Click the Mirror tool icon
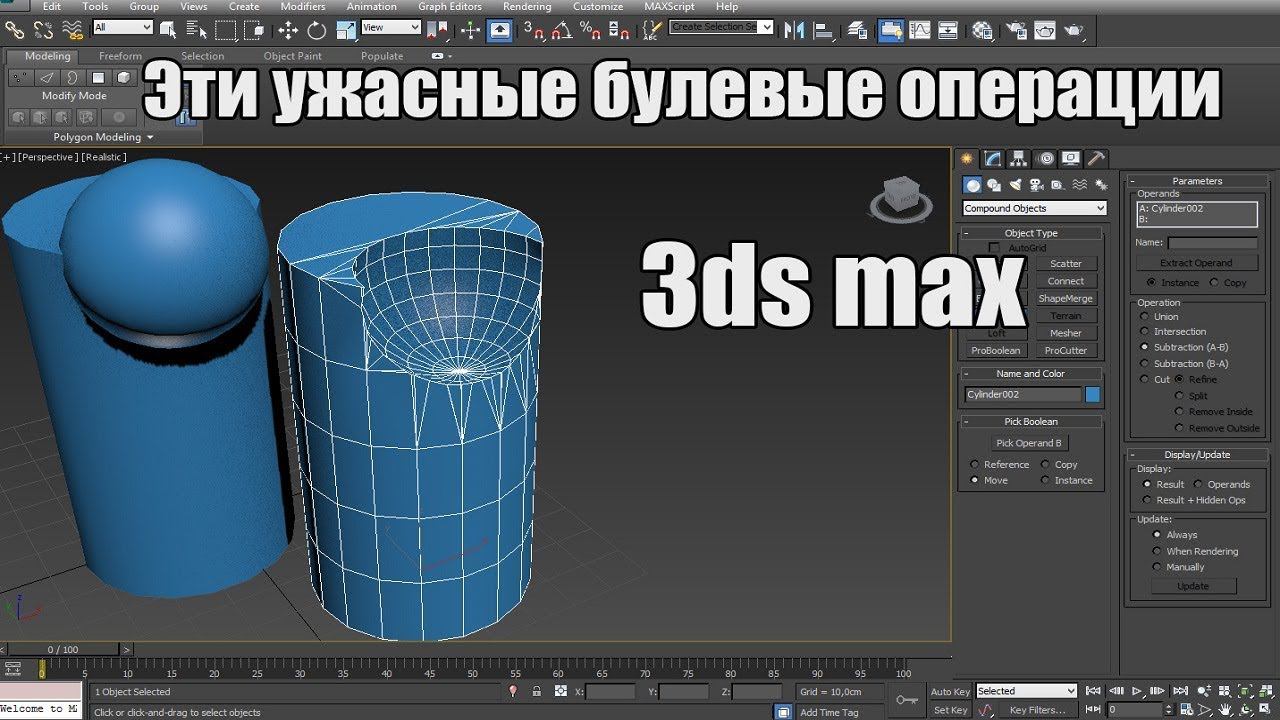 (795, 30)
